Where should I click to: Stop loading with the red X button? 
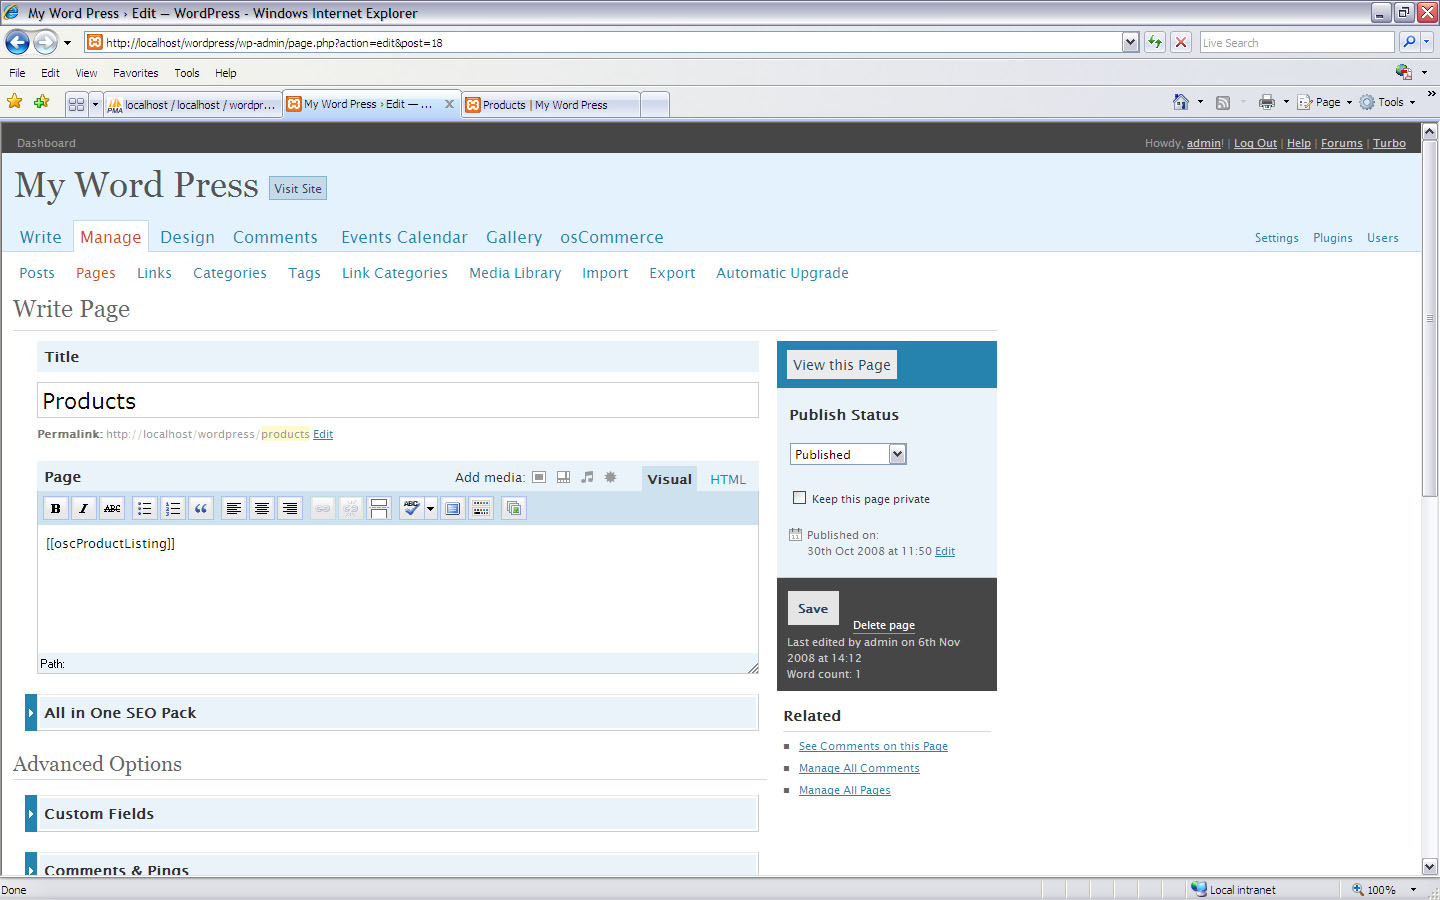[x=1181, y=42]
